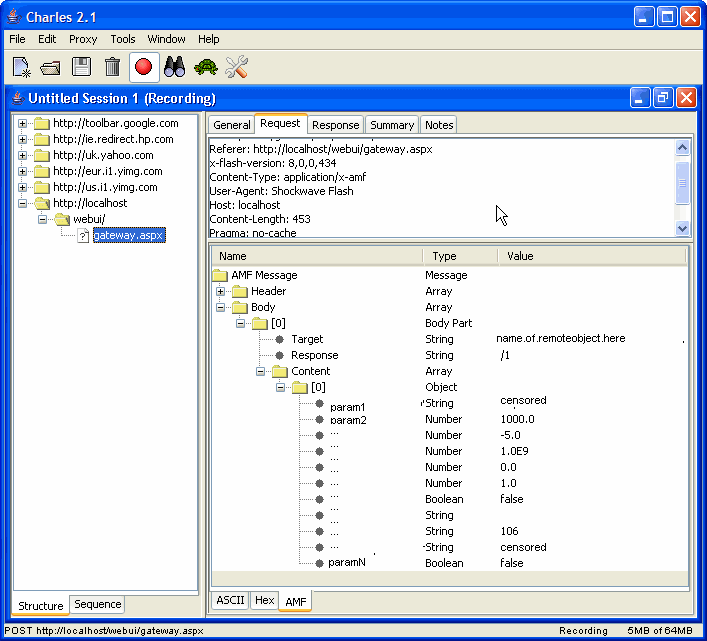Open the Edit menu
707x641 pixels.
click(47, 39)
